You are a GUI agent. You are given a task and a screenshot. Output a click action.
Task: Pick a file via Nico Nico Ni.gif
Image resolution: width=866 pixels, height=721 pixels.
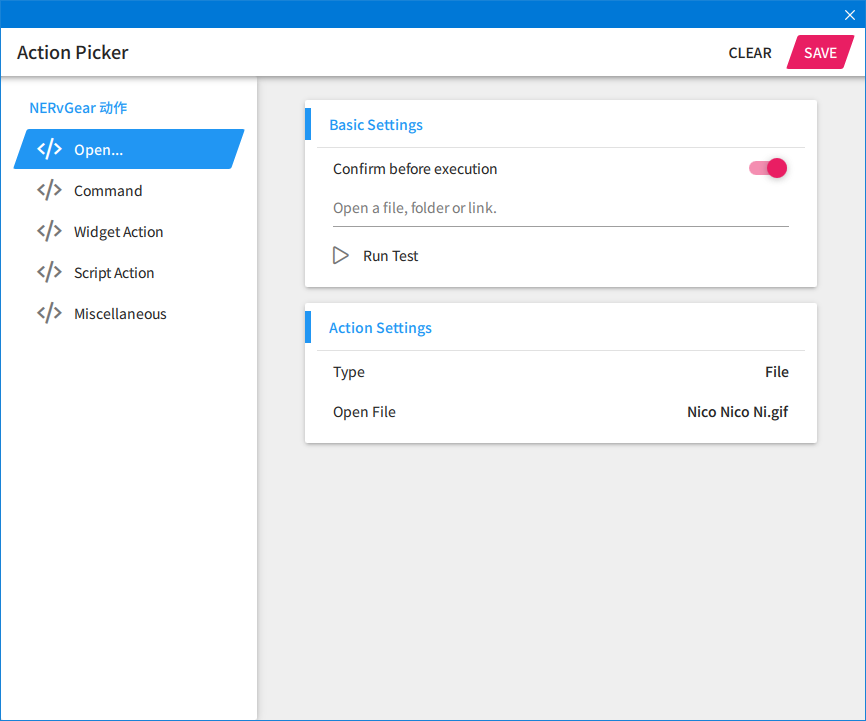pos(737,412)
